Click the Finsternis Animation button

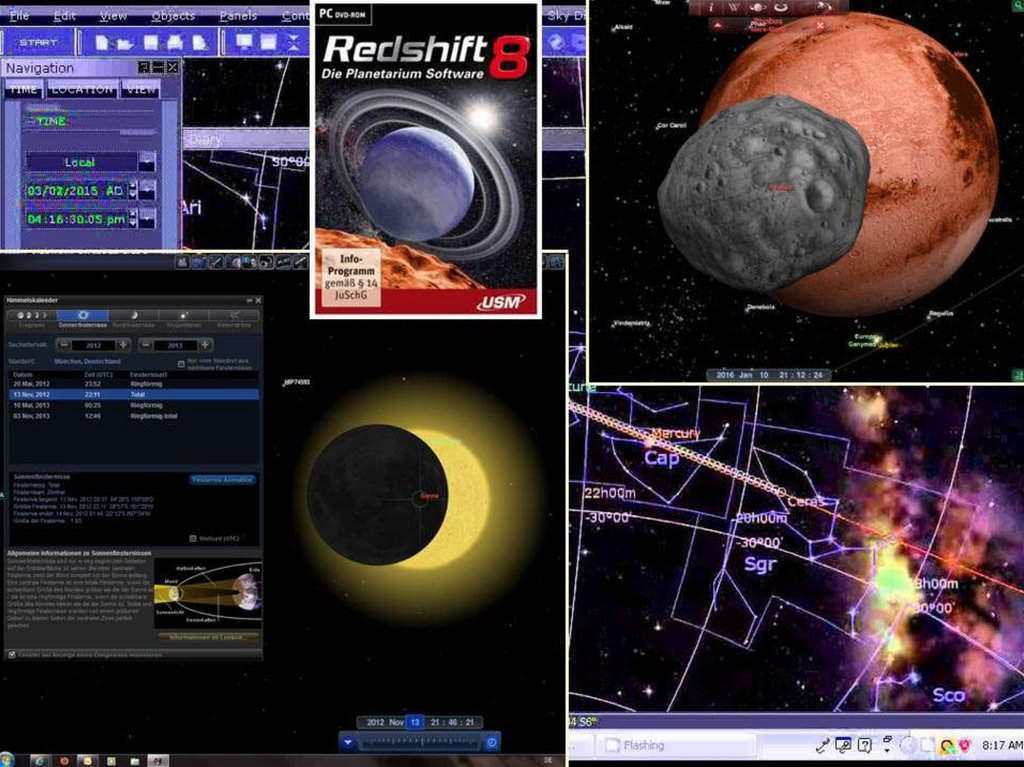[x=222, y=480]
